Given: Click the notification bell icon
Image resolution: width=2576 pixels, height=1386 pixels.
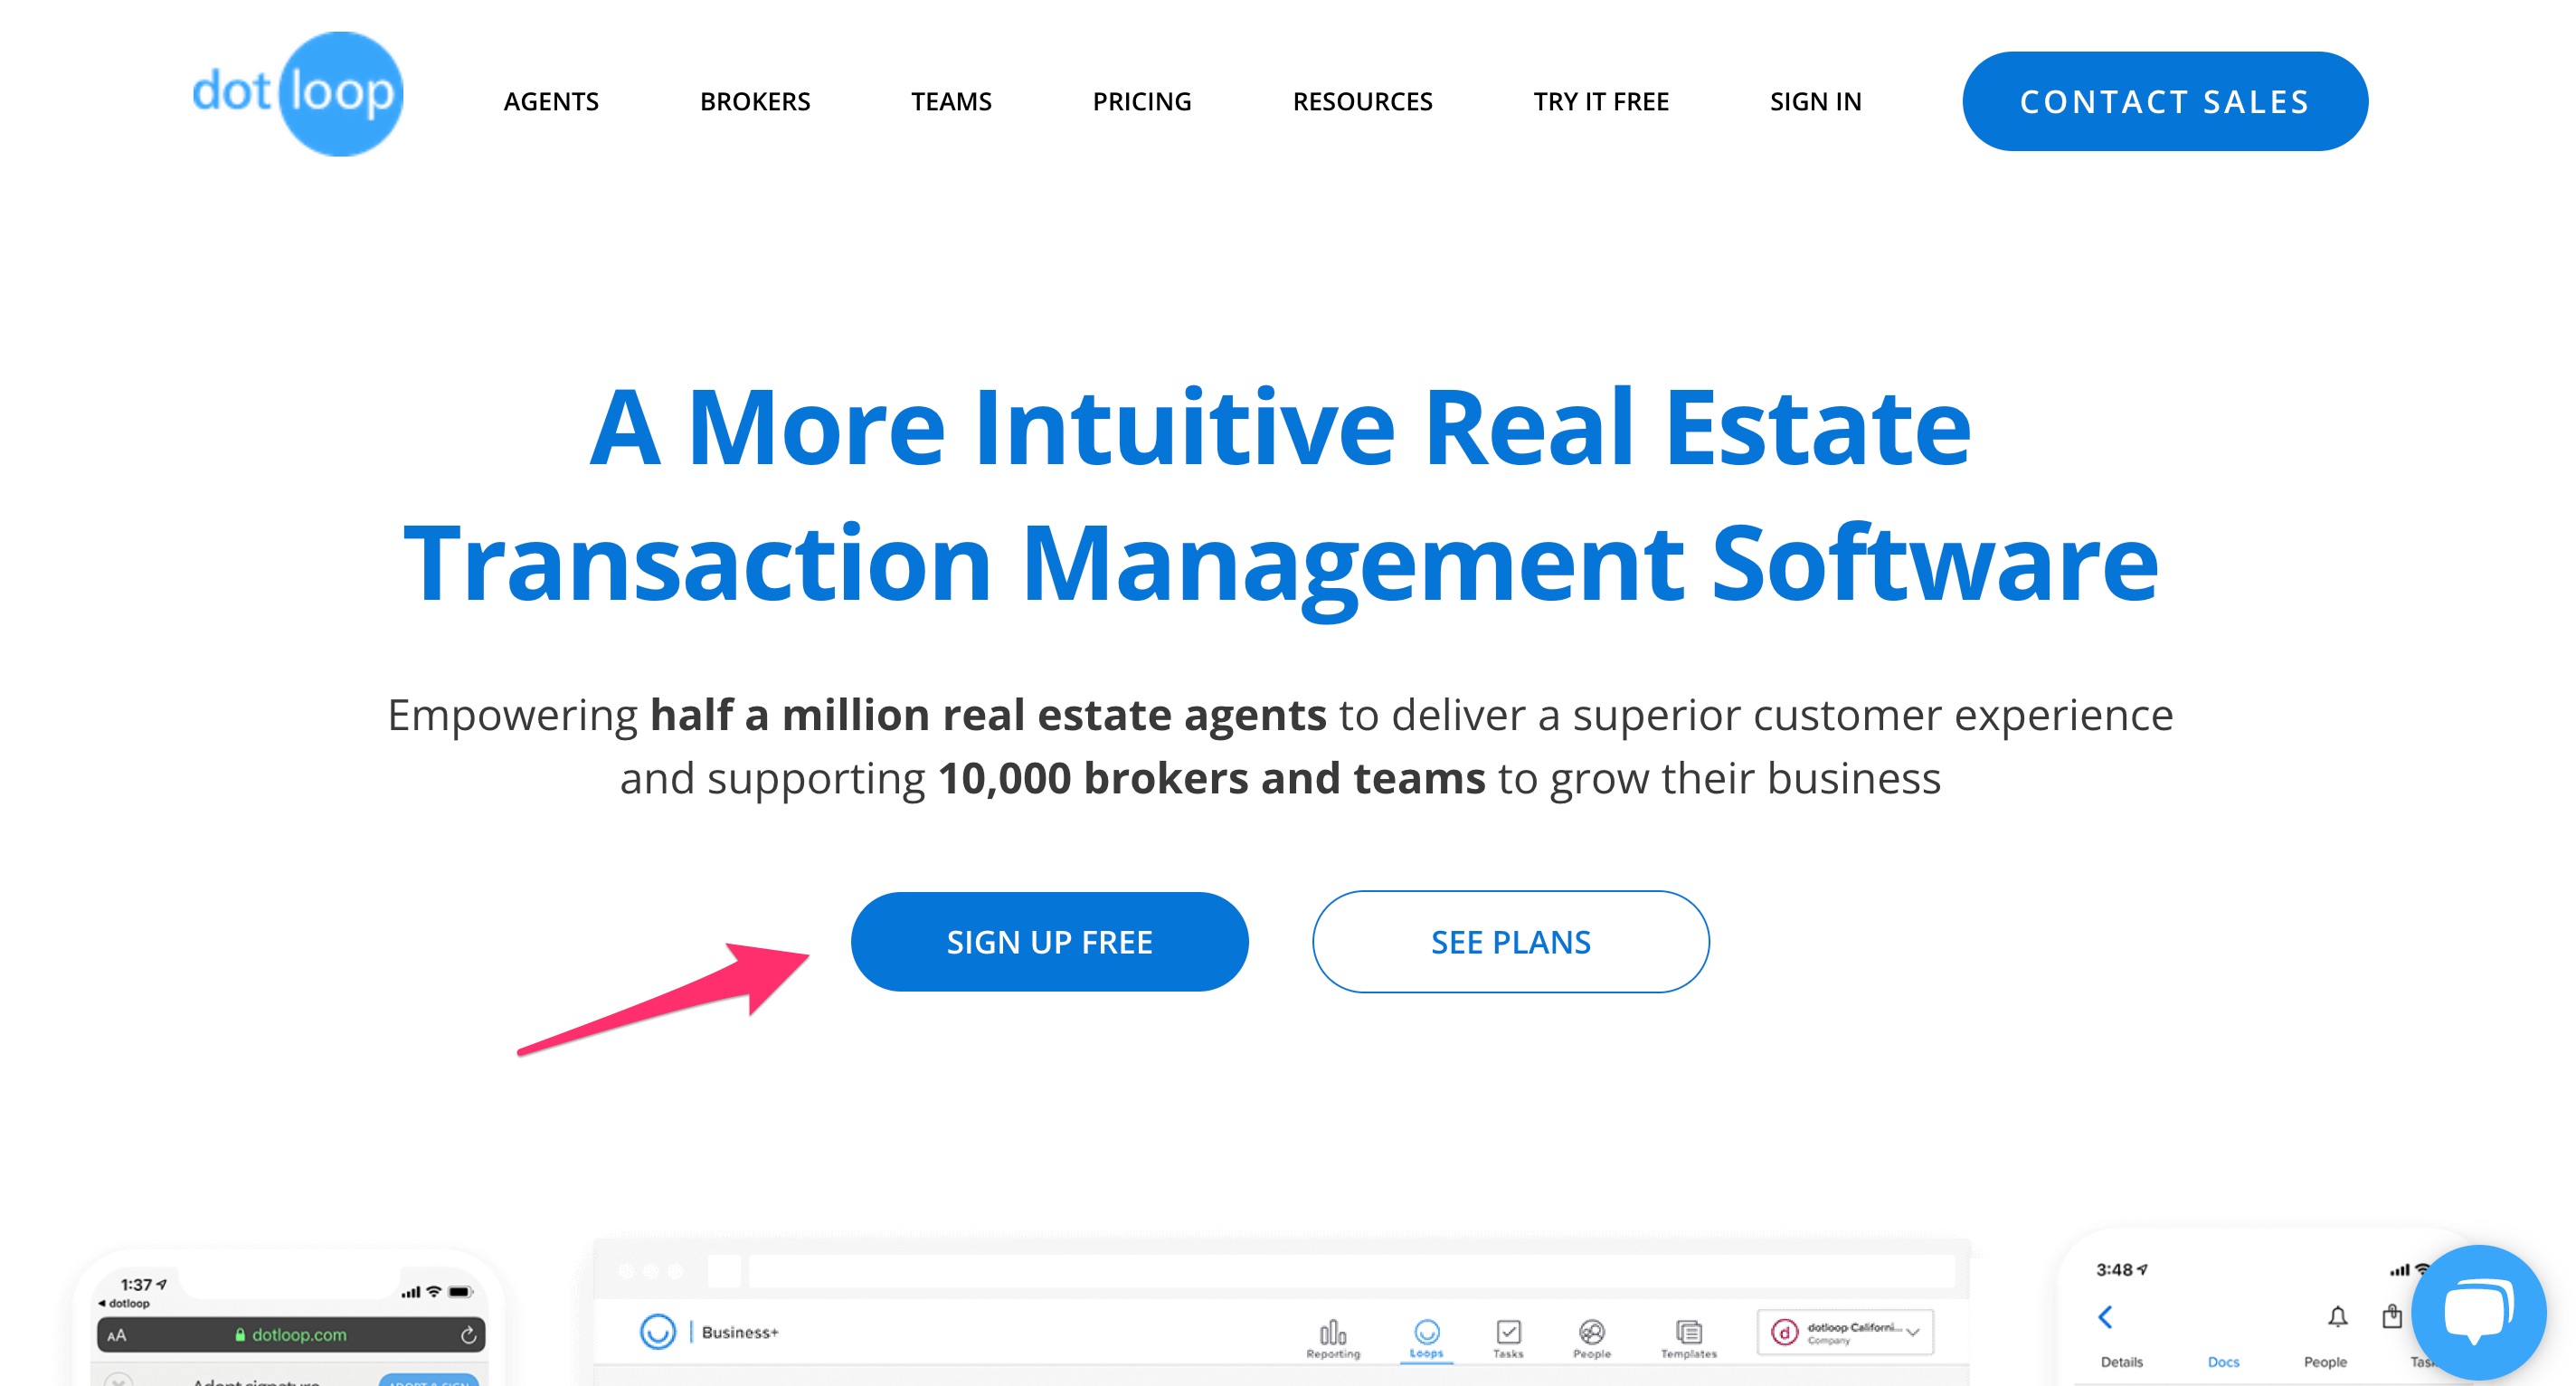Looking at the screenshot, I should [x=2337, y=1316].
